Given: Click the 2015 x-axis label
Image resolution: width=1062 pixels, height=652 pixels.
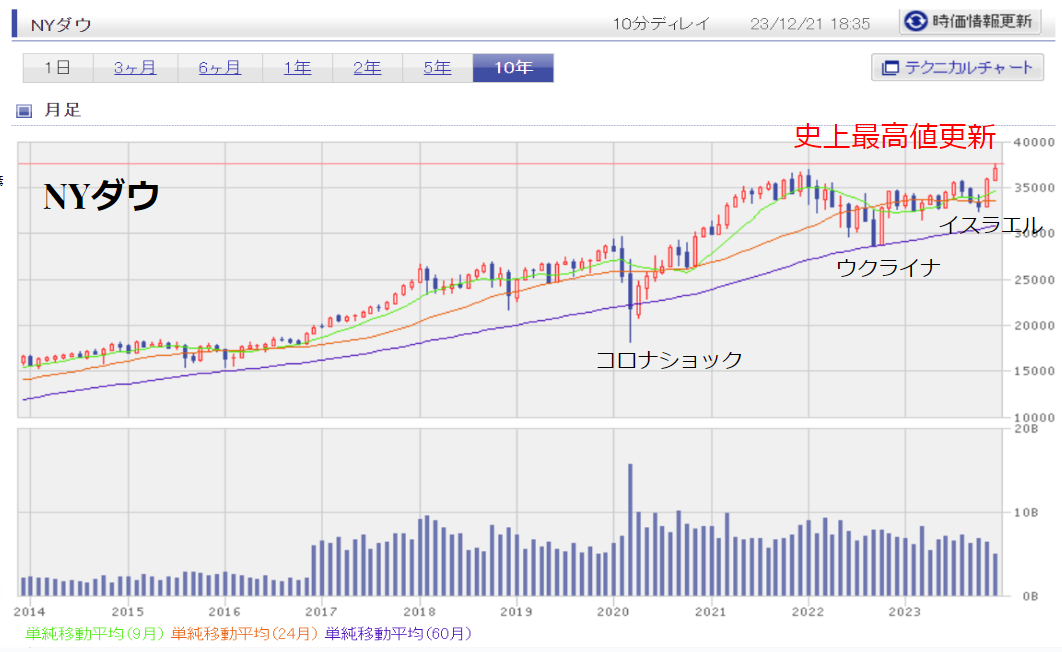Looking at the screenshot, I should tap(127, 612).
